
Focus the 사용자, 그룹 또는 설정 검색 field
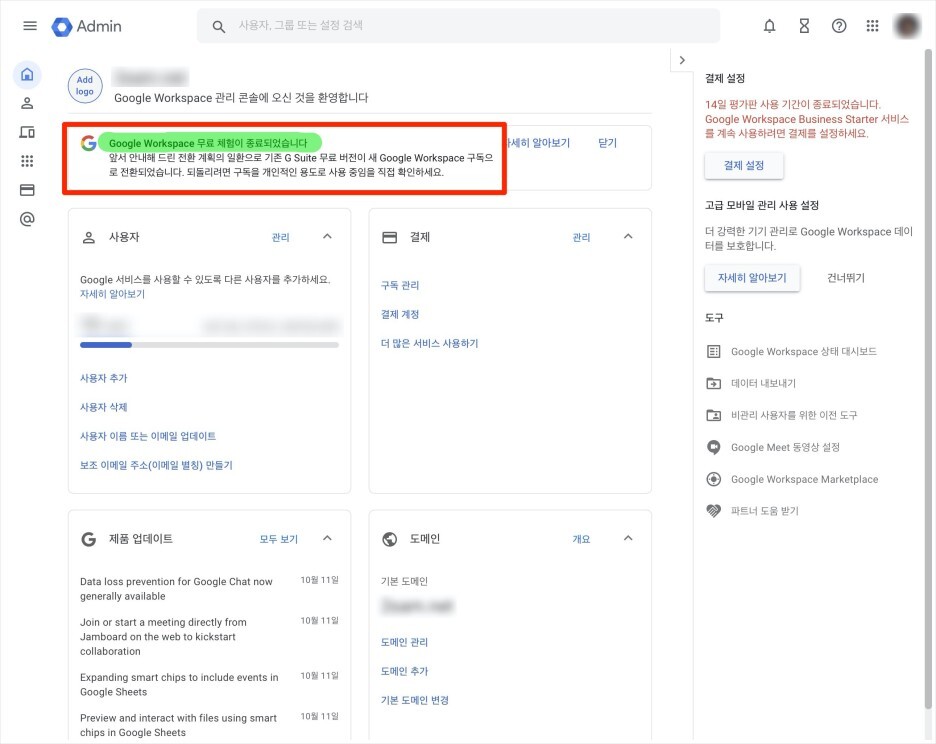pyautogui.click(x=458, y=26)
